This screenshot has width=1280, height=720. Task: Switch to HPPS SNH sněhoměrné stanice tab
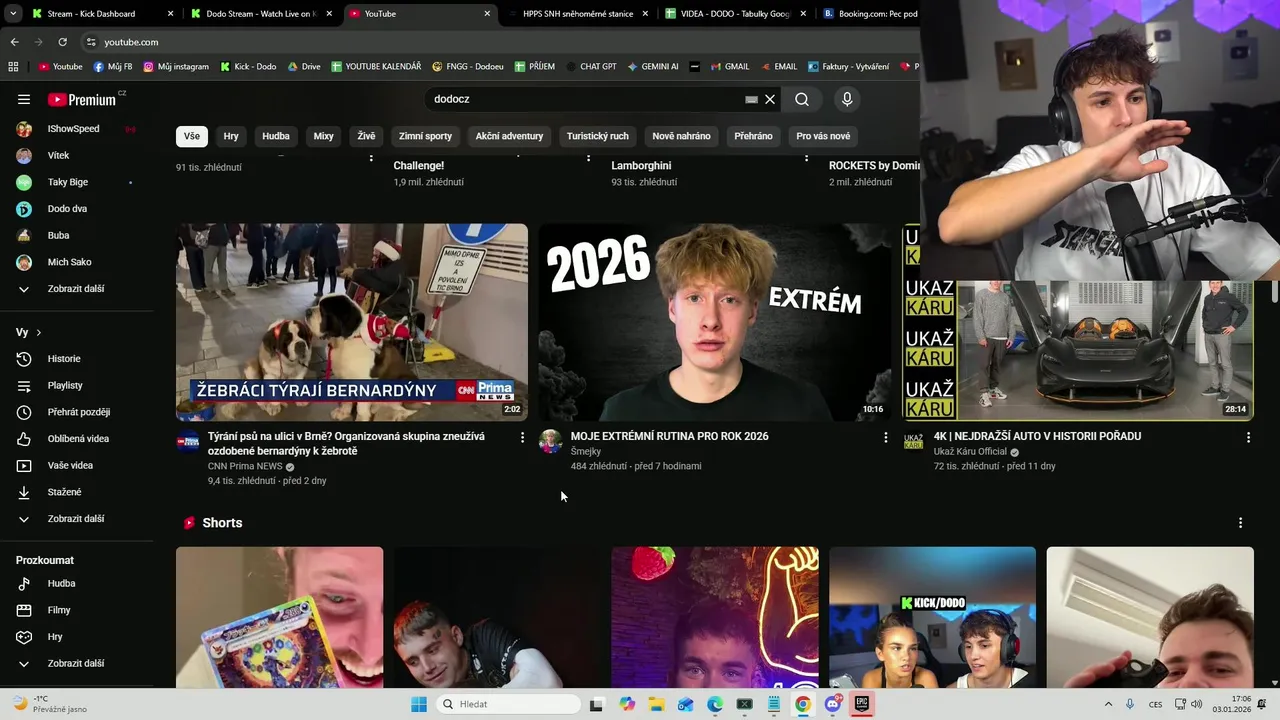578,14
